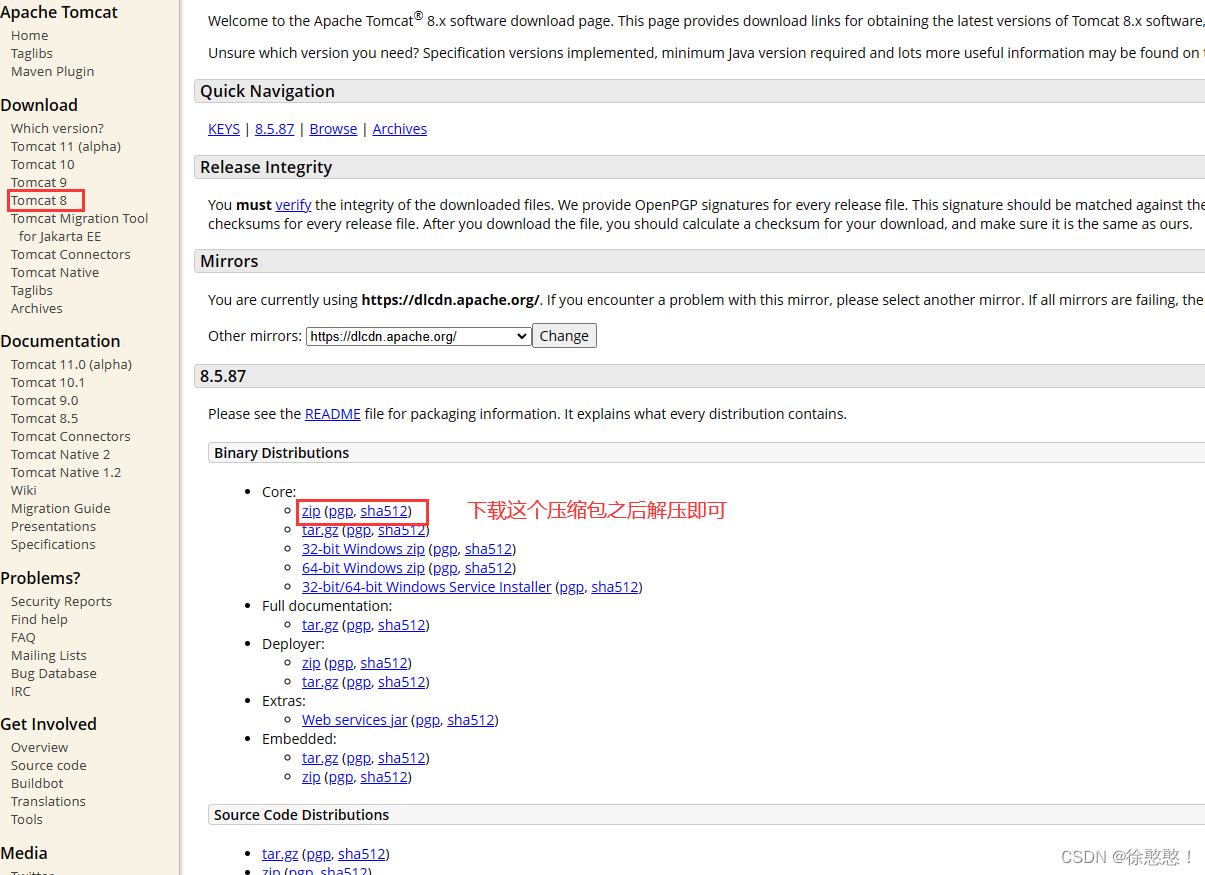Viewport: 1205px width, 875px height.
Task: Download Full documentation tar.gz file
Action: point(320,625)
